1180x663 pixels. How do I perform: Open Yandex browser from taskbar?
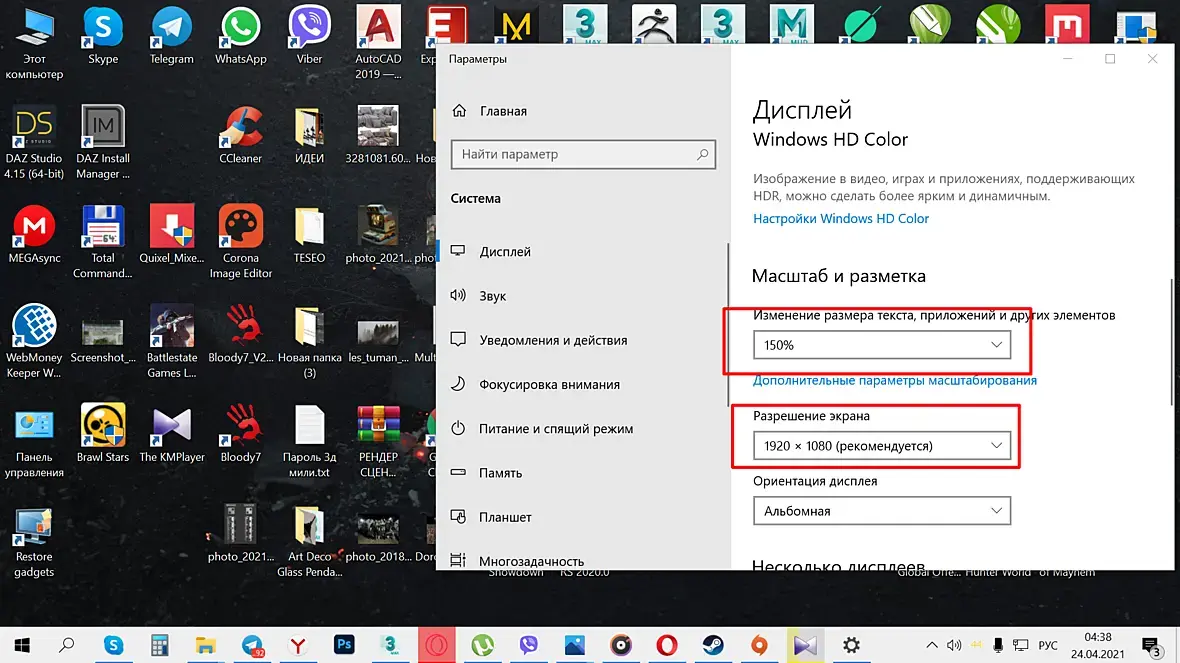pos(298,645)
